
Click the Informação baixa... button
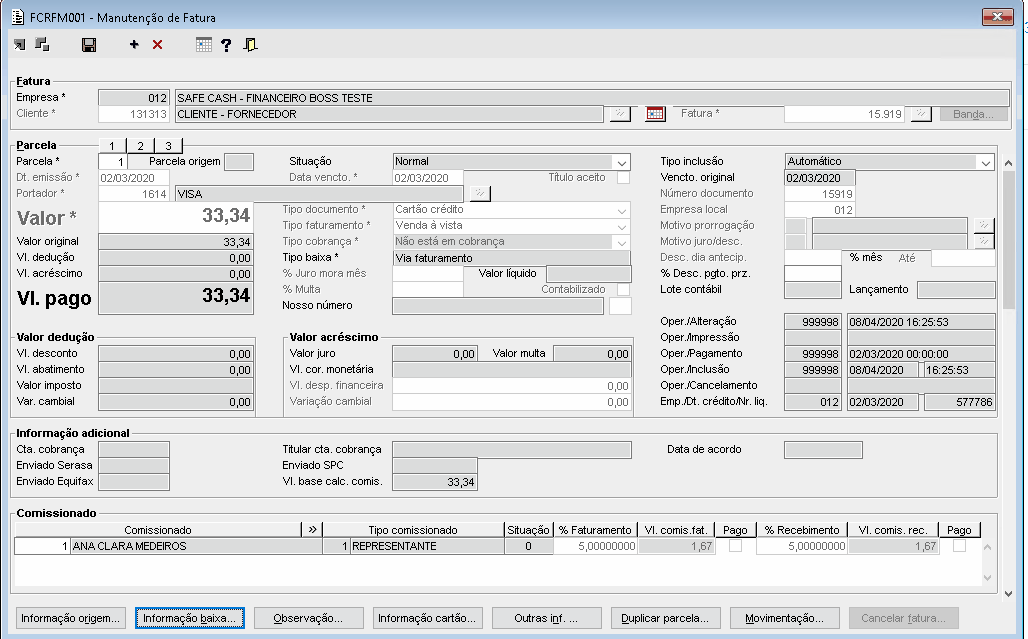190,618
